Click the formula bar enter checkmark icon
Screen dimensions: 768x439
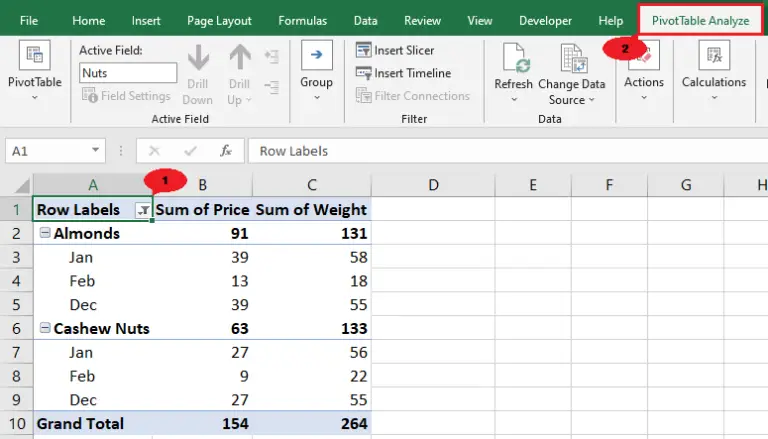[191, 151]
